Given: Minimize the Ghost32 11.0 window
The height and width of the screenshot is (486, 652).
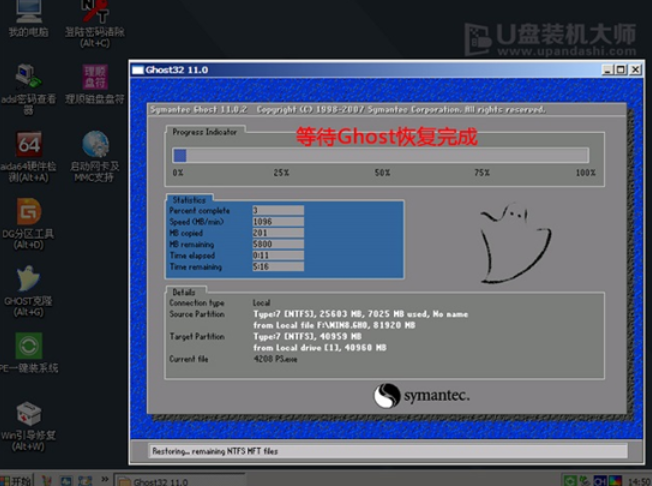Looking at the screenshot, I should pyautogui.click(x=609, y=69).
